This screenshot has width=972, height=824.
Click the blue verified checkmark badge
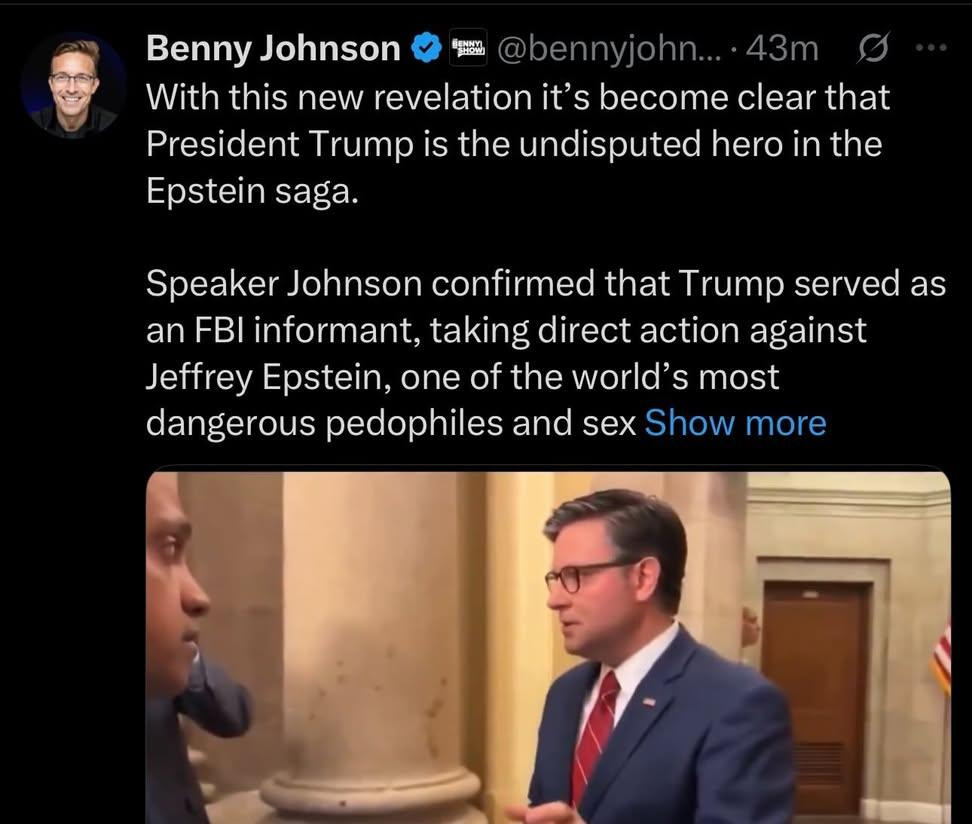pos(426,48)
